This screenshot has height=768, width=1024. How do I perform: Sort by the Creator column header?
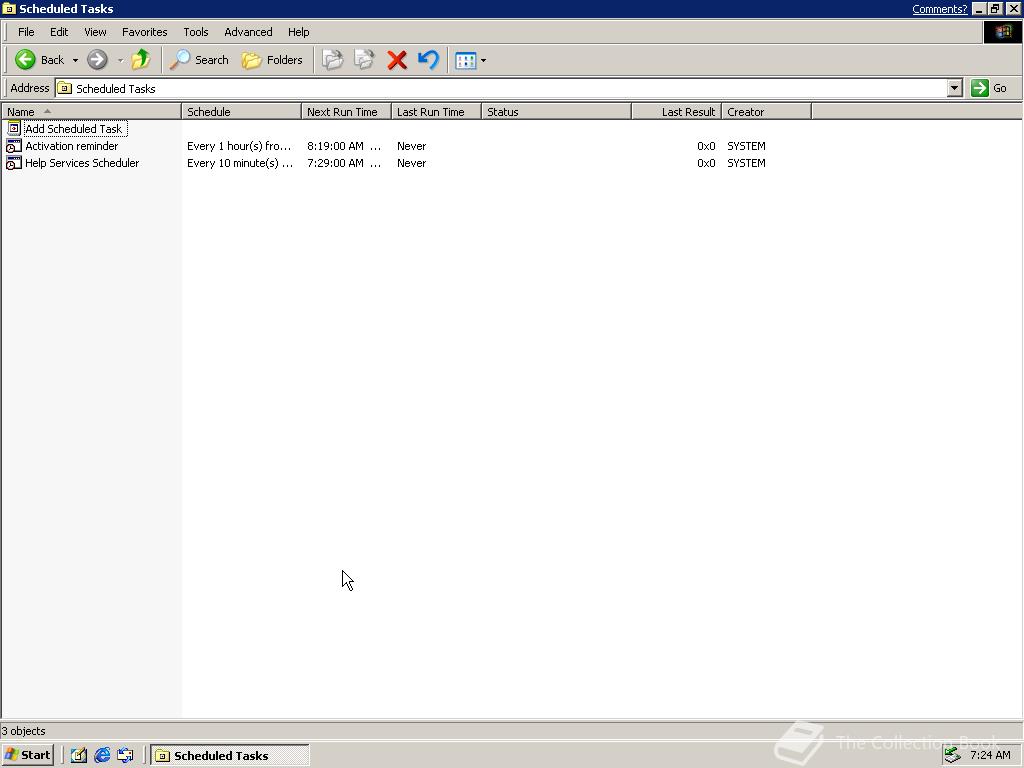(x=767, y=112)
